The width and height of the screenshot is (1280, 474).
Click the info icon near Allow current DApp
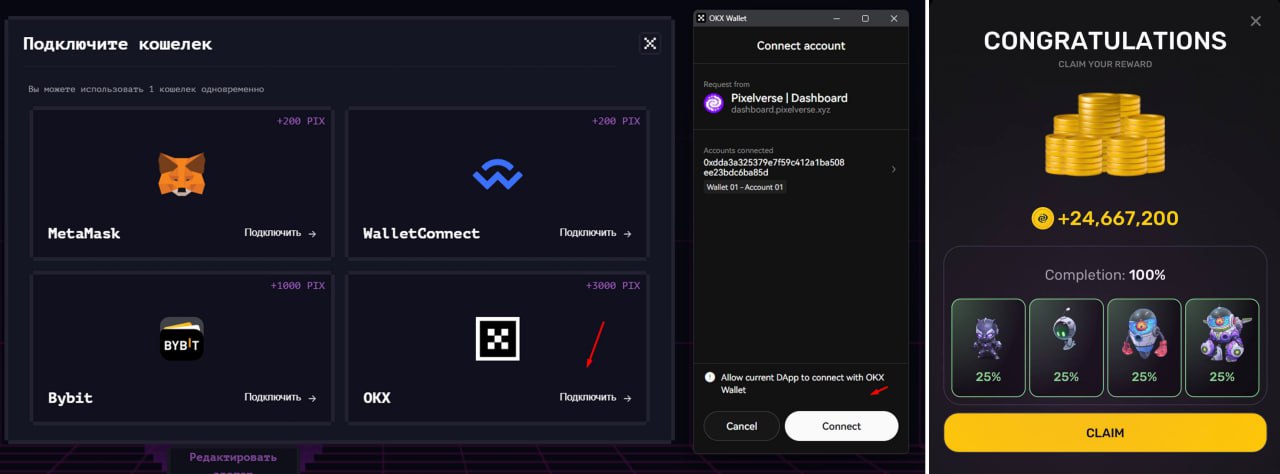(x=710, y=378)
